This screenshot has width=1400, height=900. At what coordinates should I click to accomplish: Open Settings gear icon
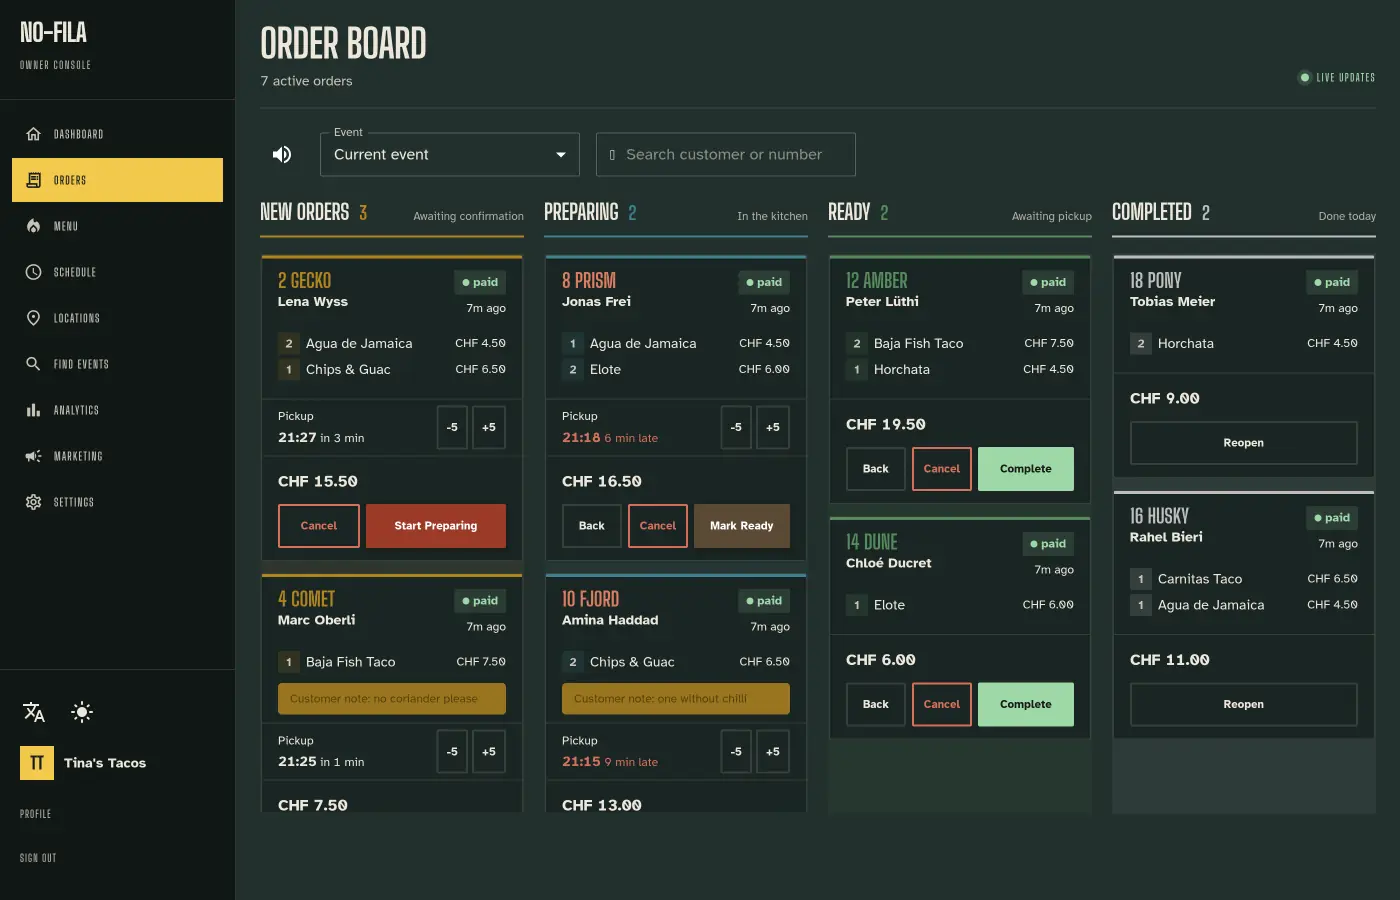pos(33,502)
